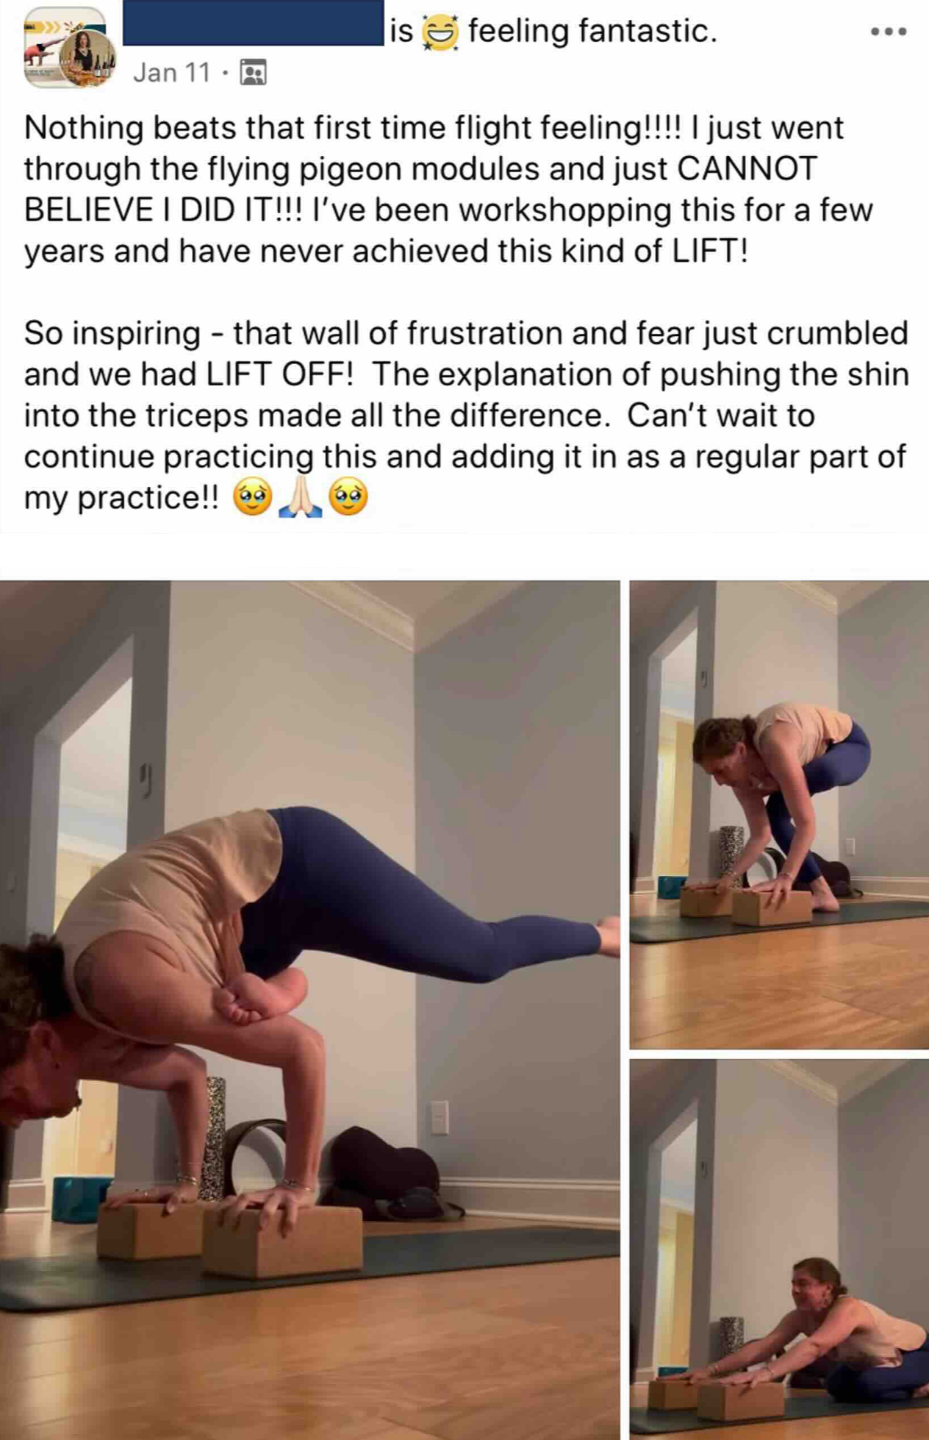This screenshot has width=929, height=1440.
Task: Tap the cork yoga blocks in large photo
Action: tap(230, 1238)
